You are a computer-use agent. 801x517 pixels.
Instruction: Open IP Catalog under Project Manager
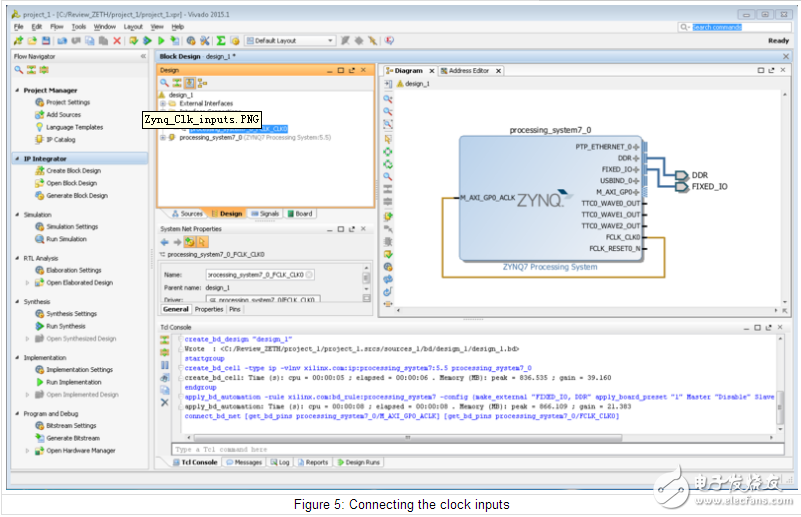click(x=62, y=139)
